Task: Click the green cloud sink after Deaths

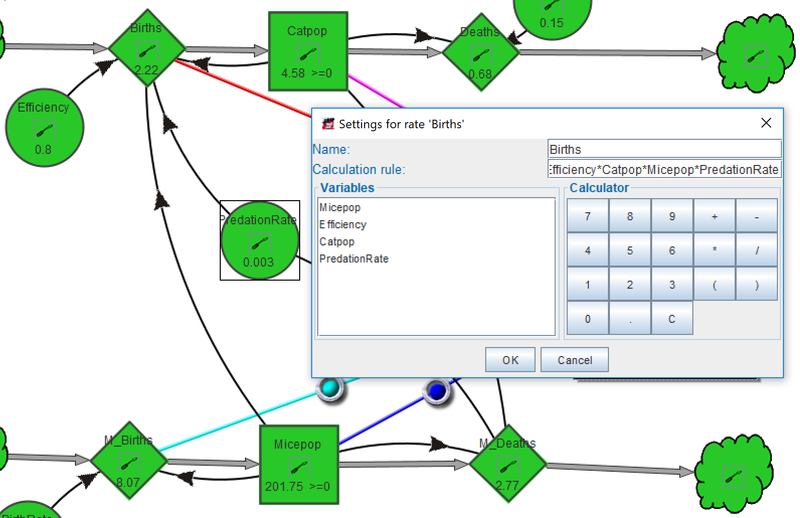Action: (x=756, y=53)
